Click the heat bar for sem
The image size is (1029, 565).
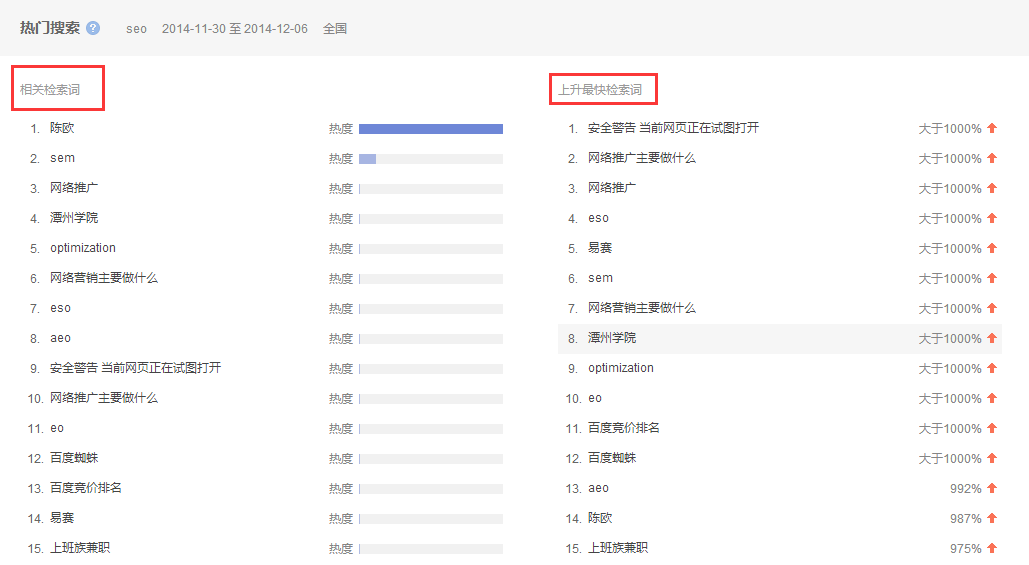(430, 158)
